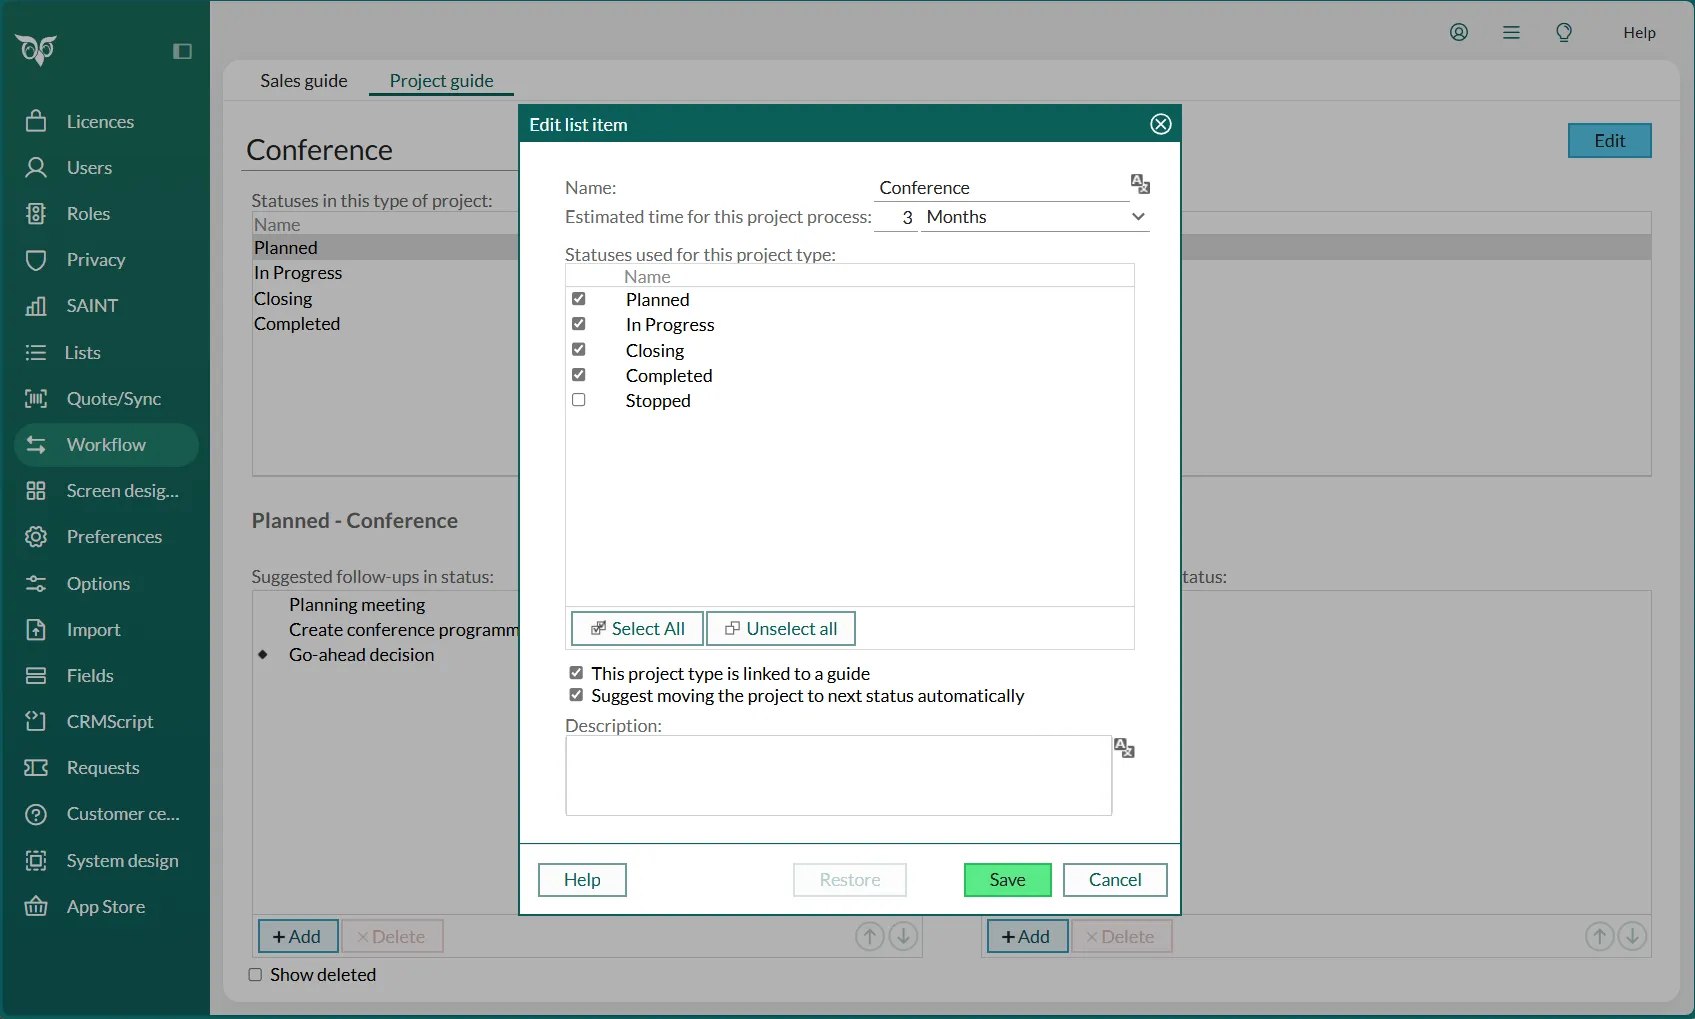Image resolution: width=1695 pixels, height=1019 pixels.
Task: Open App Store in the sidebar
Action: pos(105,907)
